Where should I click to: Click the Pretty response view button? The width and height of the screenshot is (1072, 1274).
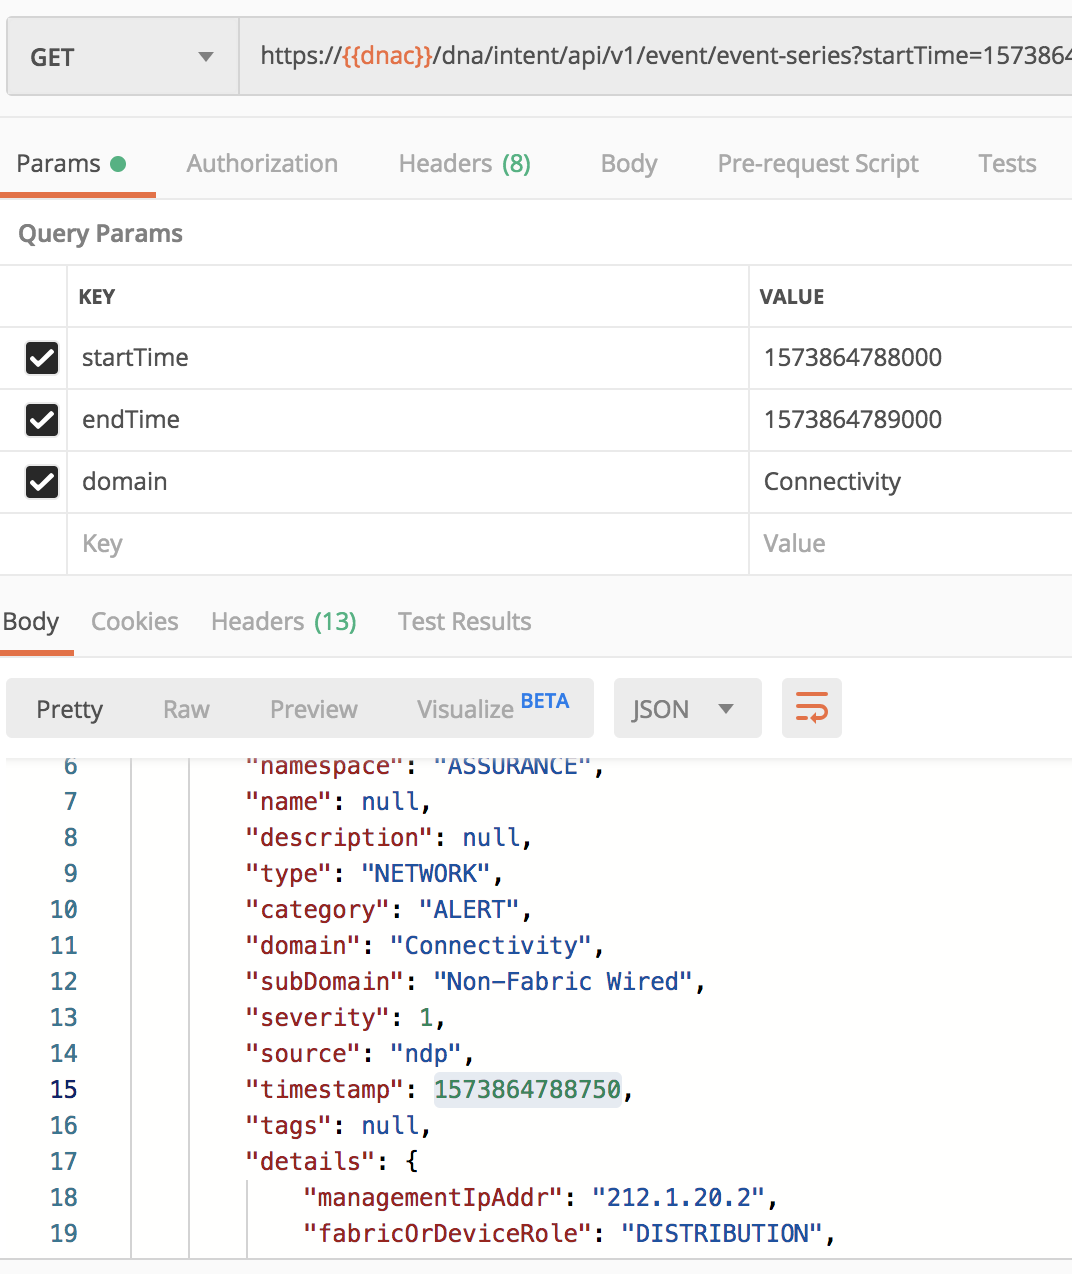tap(69, 708)
